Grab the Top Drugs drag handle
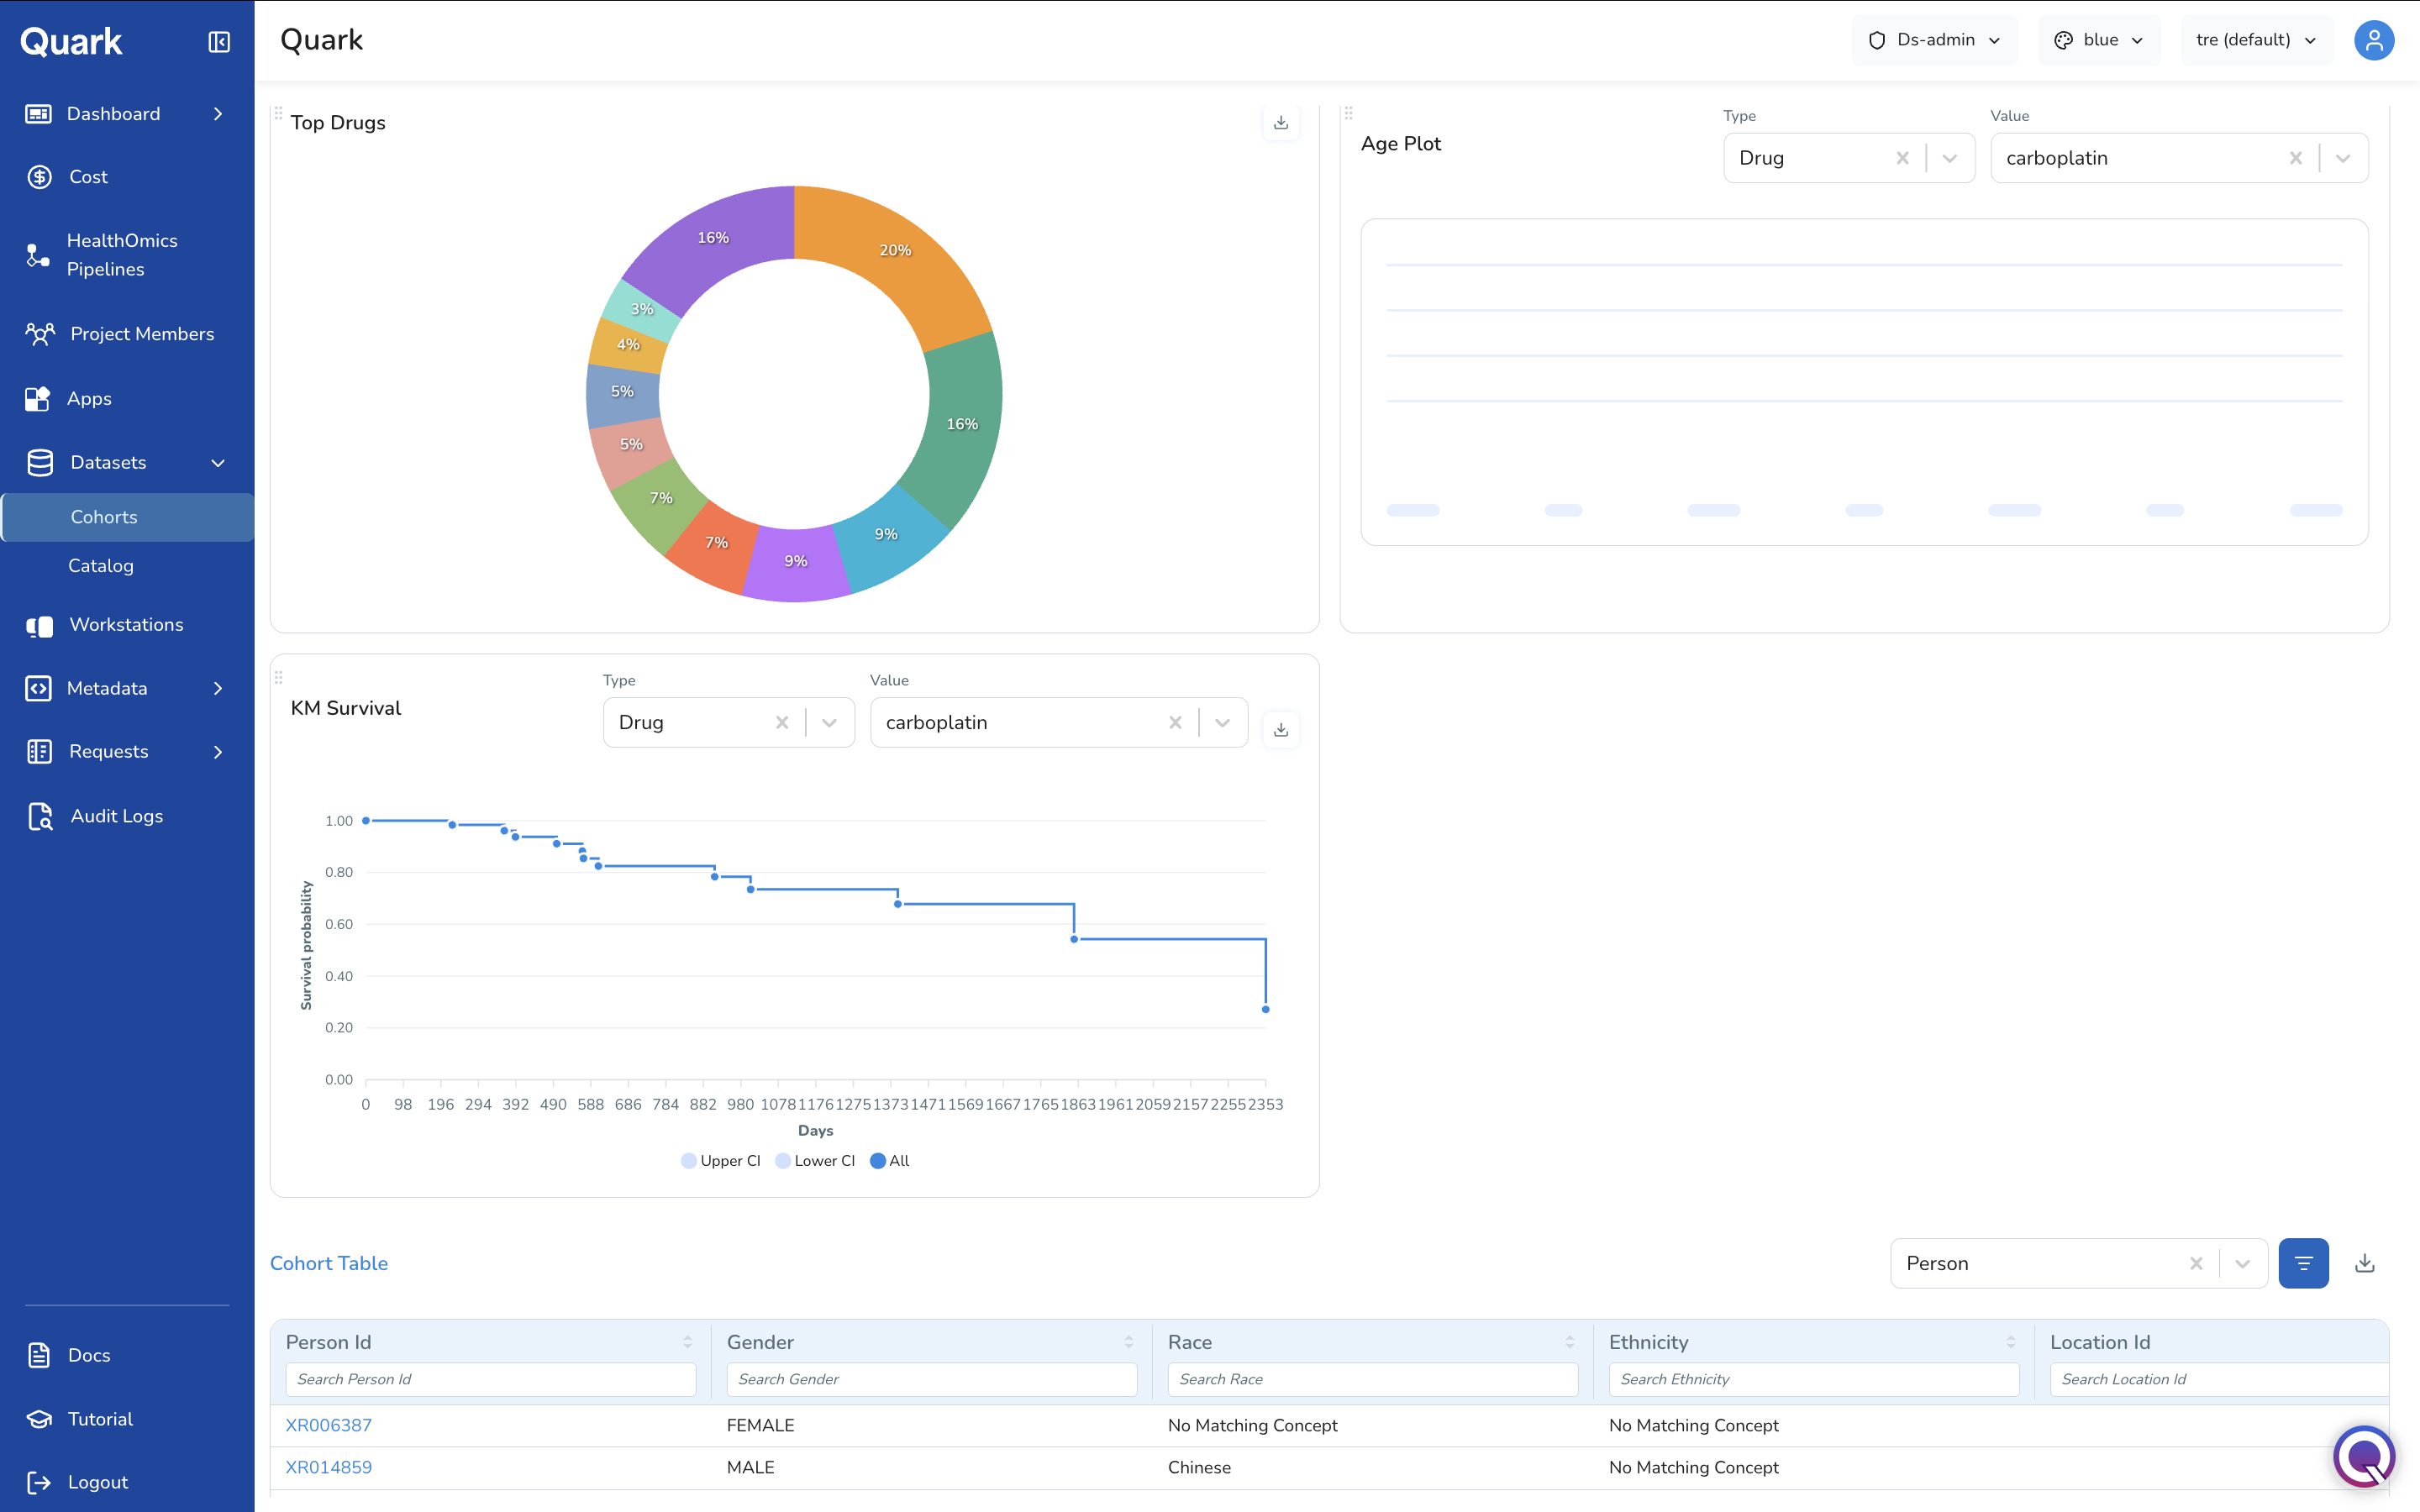 [x=279, y=113]
